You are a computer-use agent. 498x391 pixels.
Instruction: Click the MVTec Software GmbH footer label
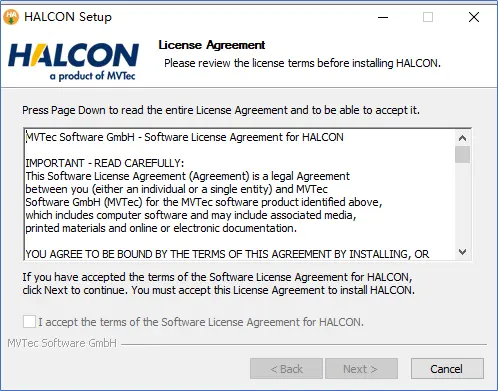(62, 343)
